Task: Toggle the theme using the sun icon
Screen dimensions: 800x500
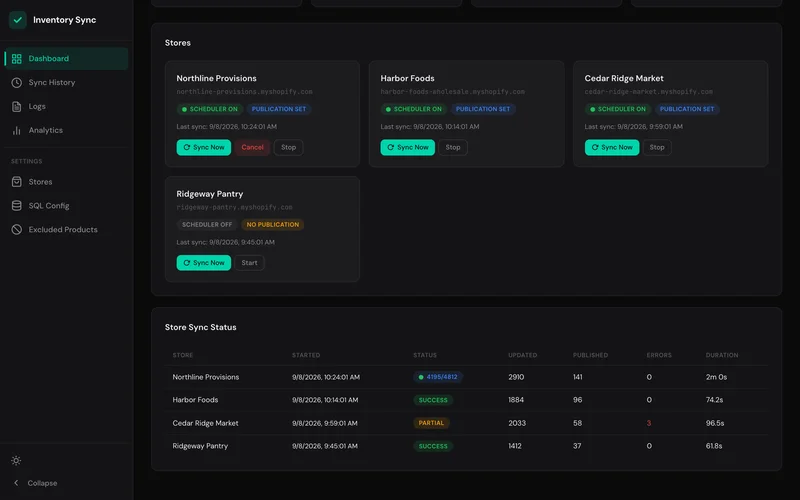Action: [16, 461]
